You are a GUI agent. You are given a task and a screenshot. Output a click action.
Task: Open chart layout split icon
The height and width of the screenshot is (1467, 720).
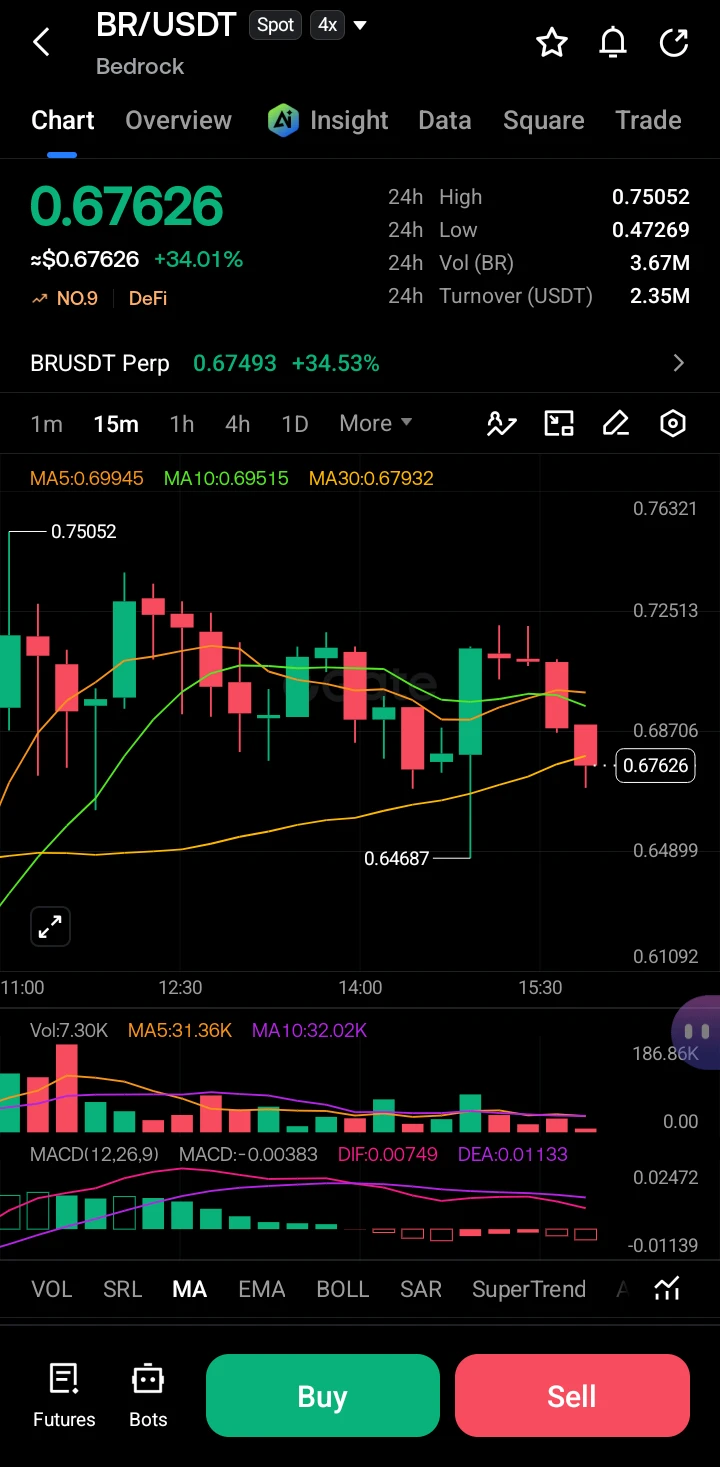point(559,424)
